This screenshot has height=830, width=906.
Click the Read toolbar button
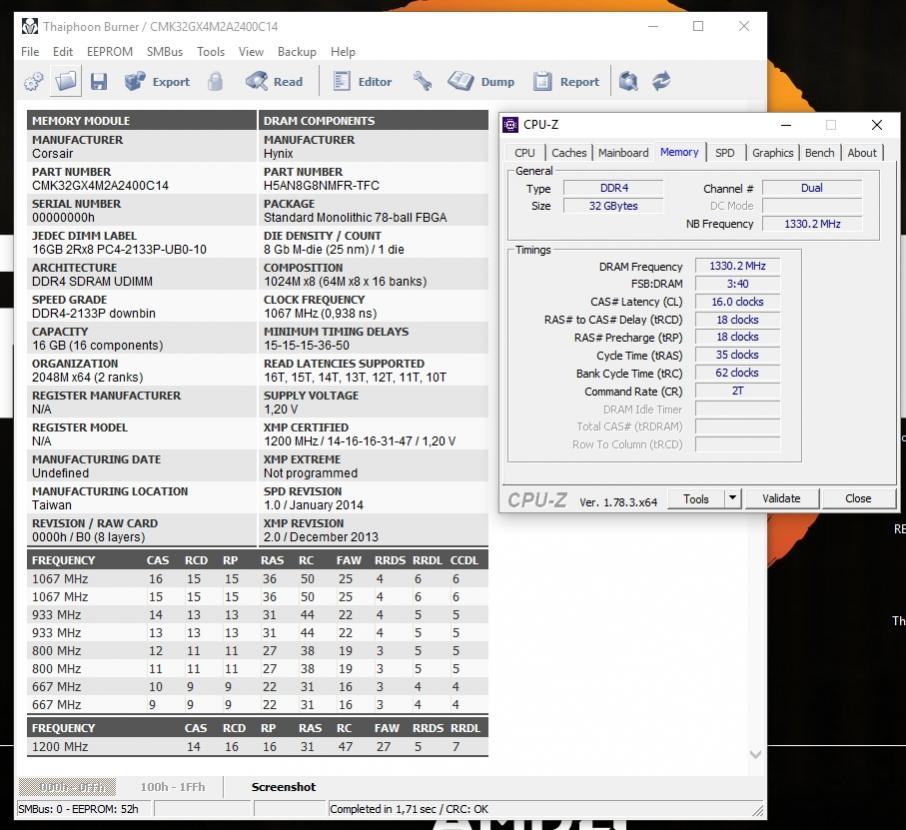pos(274,81)
